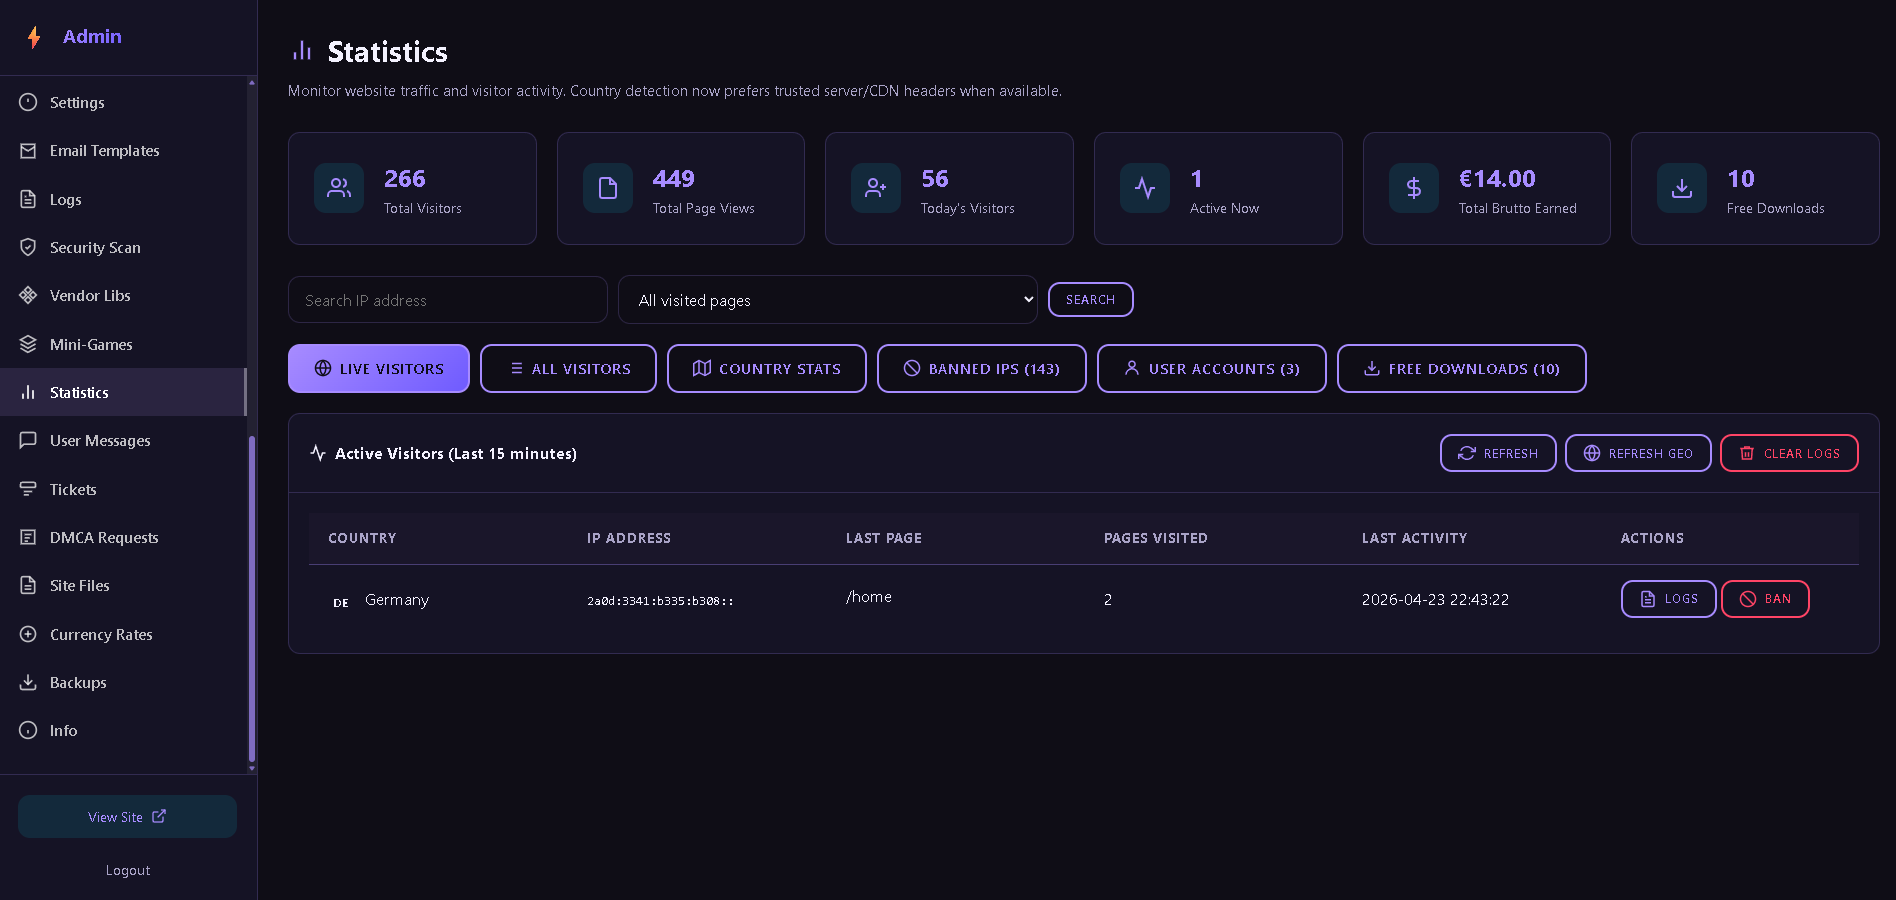Click the Logout link

pyautogui.click(x=128, y=871)
